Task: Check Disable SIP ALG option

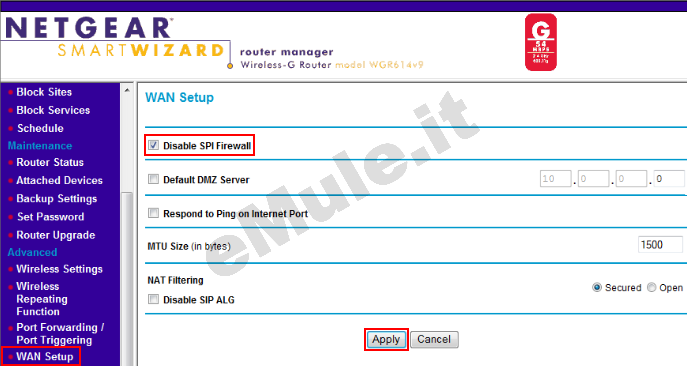Action: tap(153, 299)
